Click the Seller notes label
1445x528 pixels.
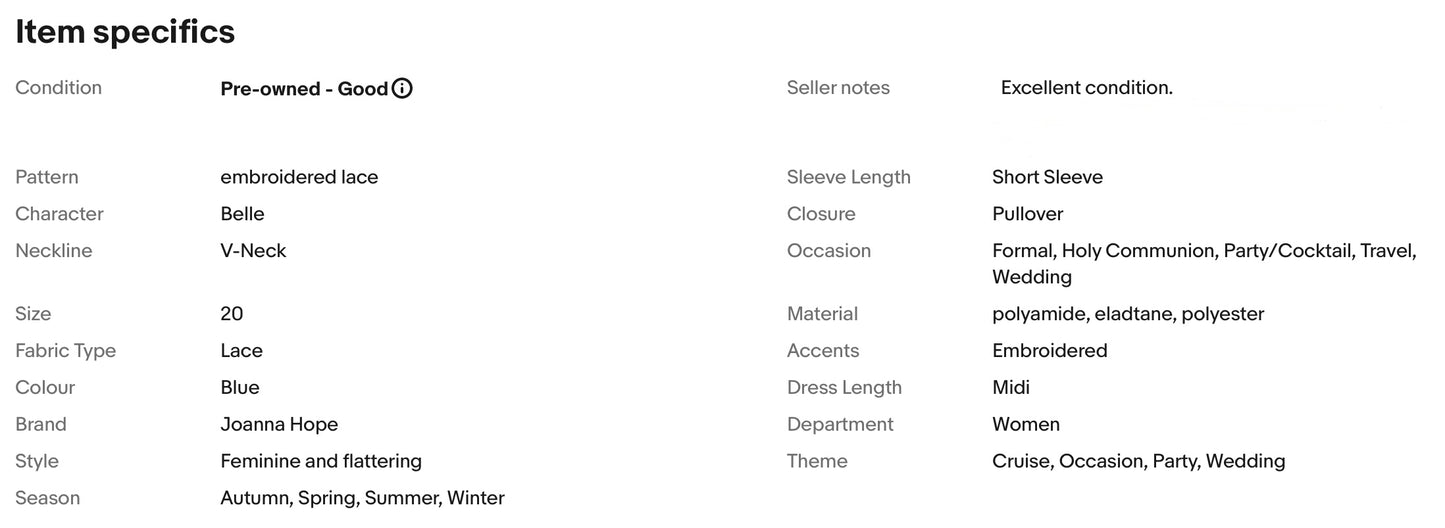[838, 88]
